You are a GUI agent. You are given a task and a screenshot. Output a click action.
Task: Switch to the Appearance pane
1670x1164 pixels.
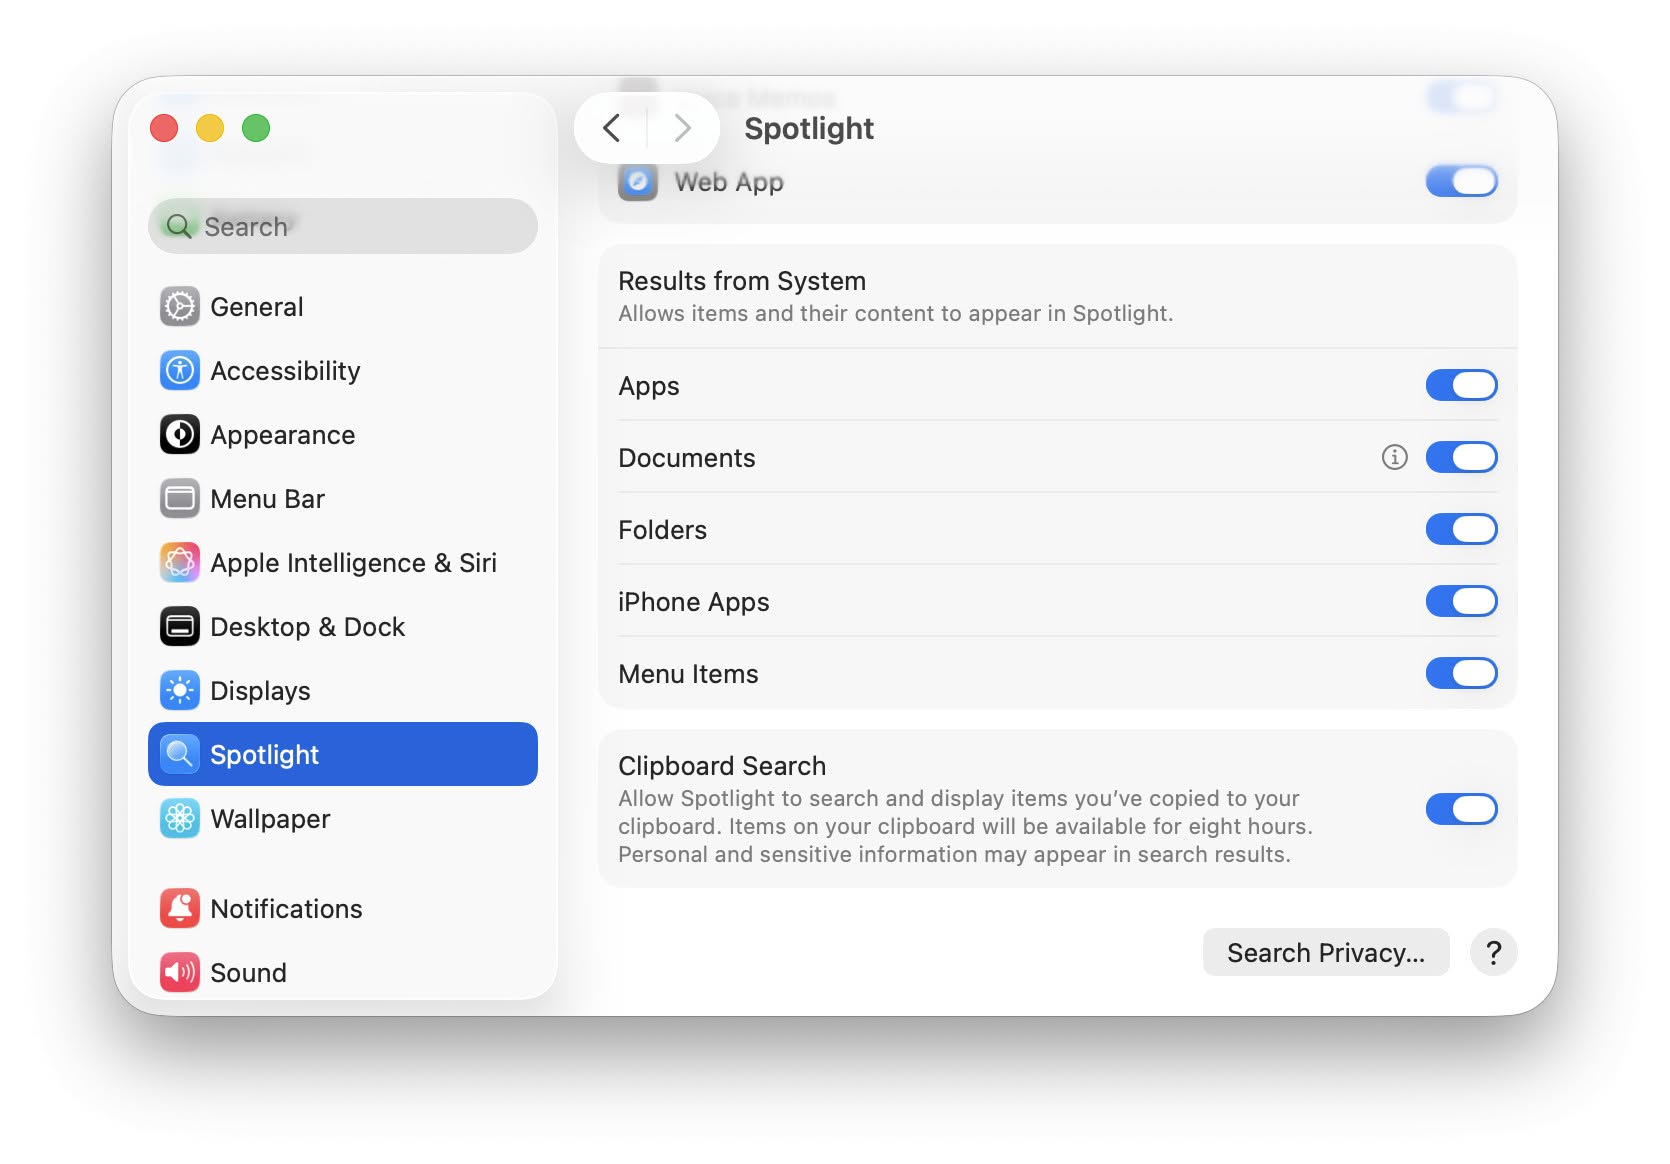(343, 435)
